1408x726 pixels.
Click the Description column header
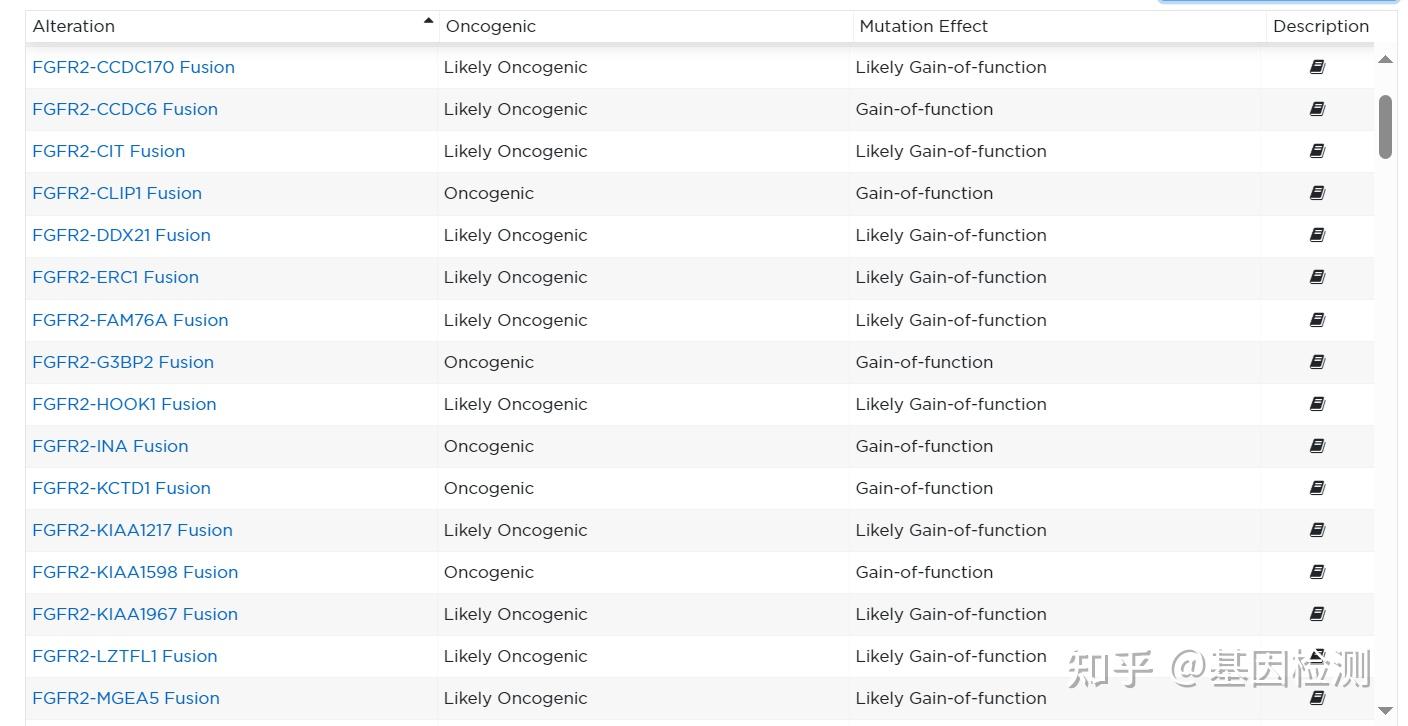(x=1320, y=26)
